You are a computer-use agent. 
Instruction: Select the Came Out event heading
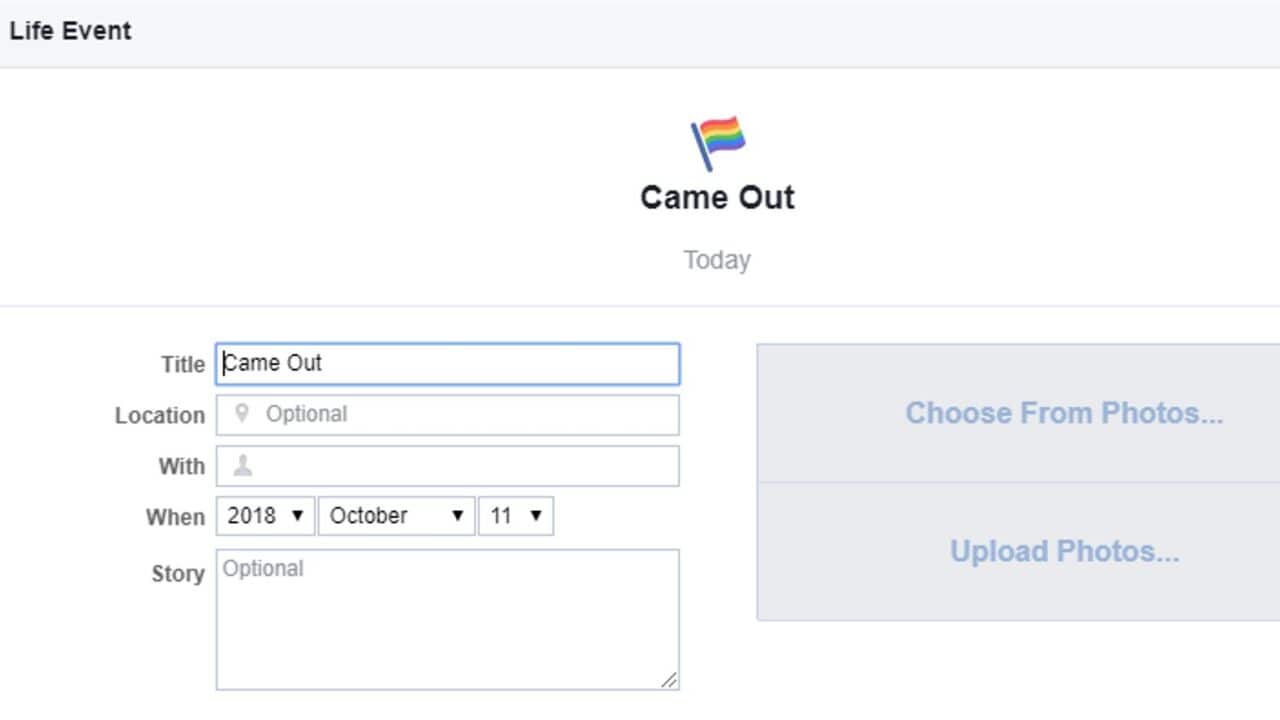tap(716, 197)
